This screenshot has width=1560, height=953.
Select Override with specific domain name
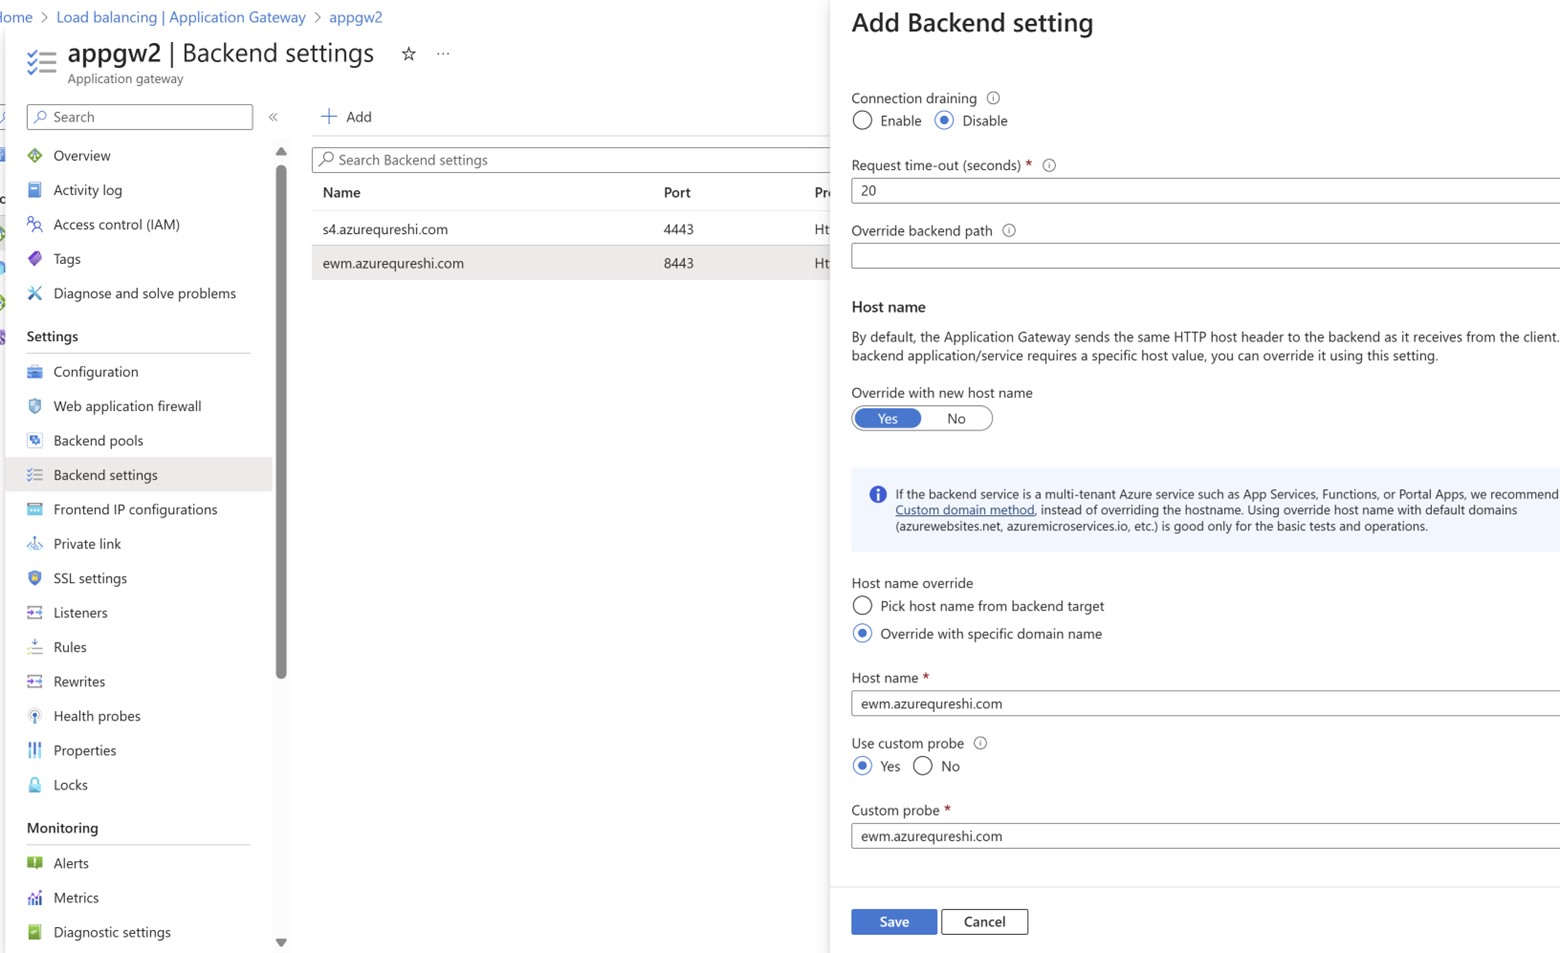[x=862, y=634]
